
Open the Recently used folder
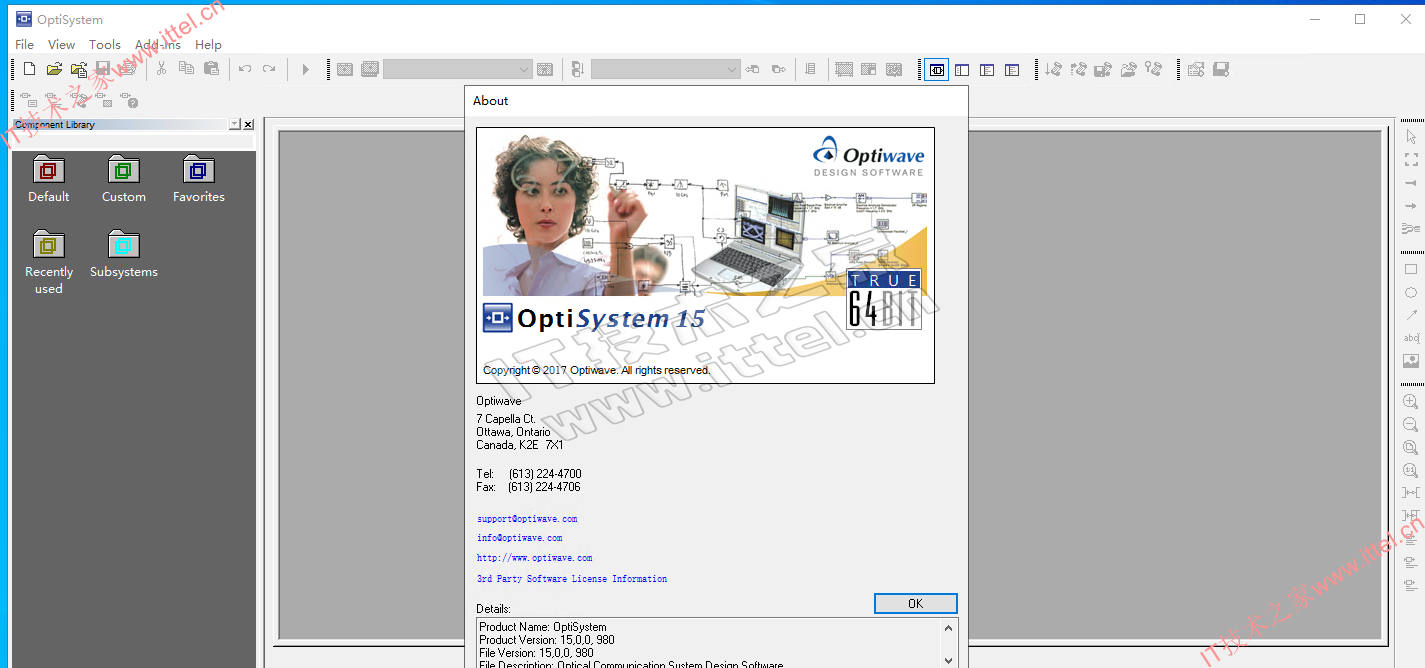point(48,263)
